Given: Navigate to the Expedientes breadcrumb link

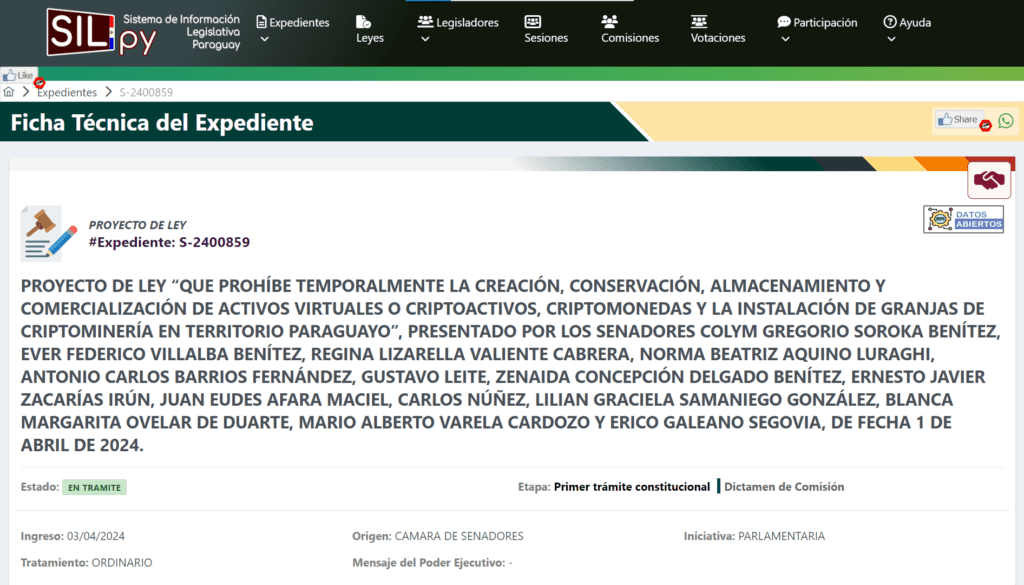Looking at the screenshot, I should tap(67, 92).
